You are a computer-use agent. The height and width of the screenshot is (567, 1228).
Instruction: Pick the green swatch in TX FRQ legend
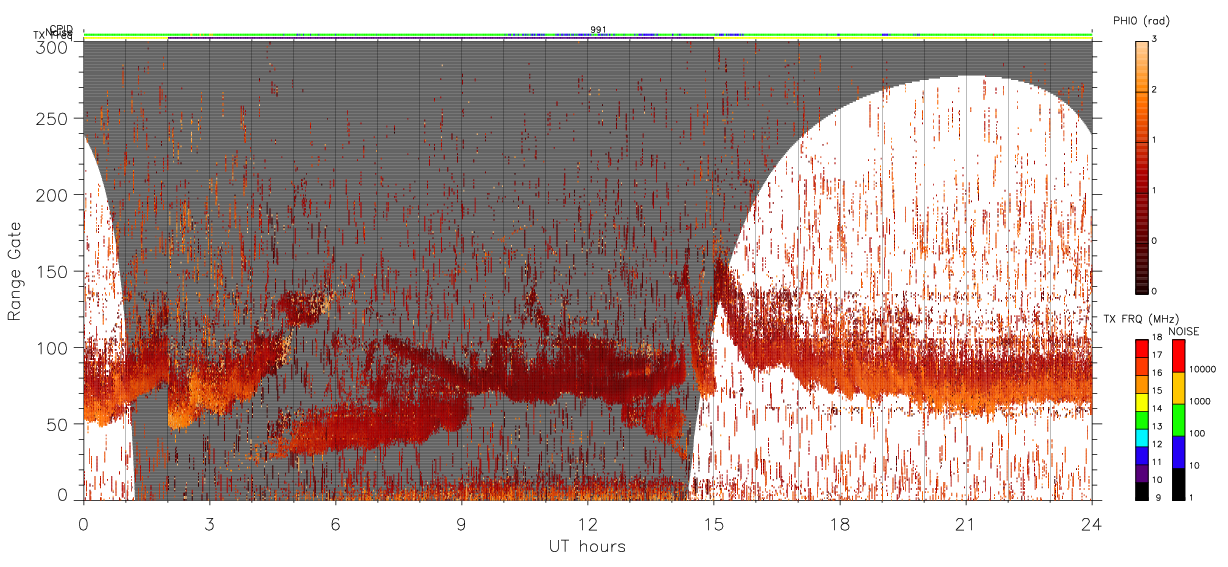pyautogui.click(x=1142, y=420)
